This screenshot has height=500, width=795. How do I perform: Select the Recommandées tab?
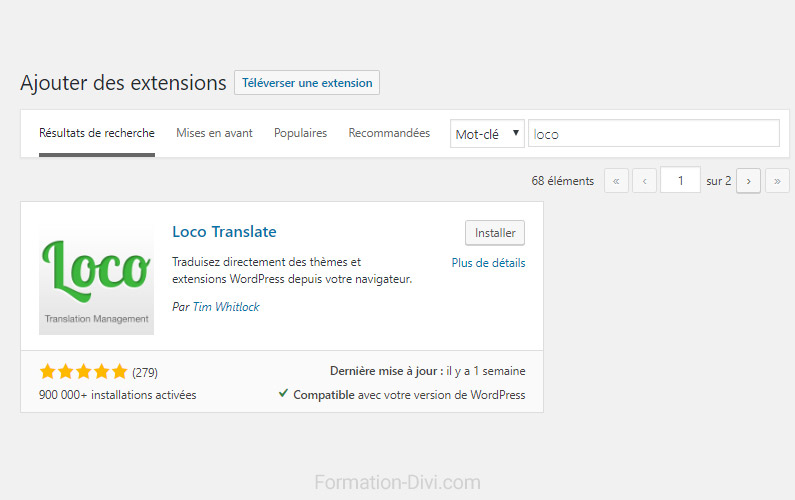coord(389,133)
